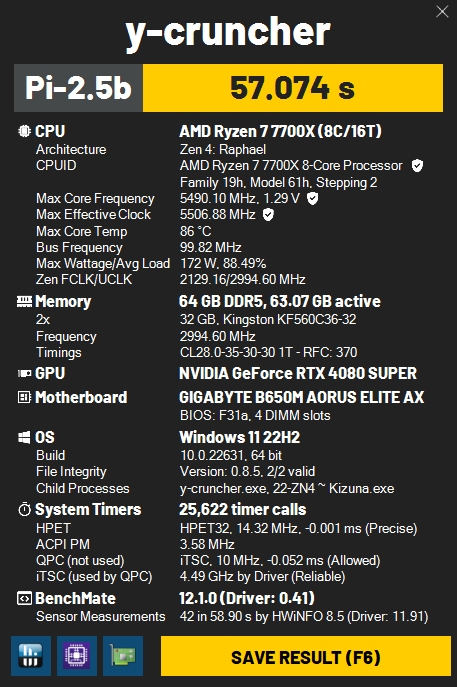Open the blue benchmark chart icon
Viewport: 457px width, 687px height.
pos(31,656)
